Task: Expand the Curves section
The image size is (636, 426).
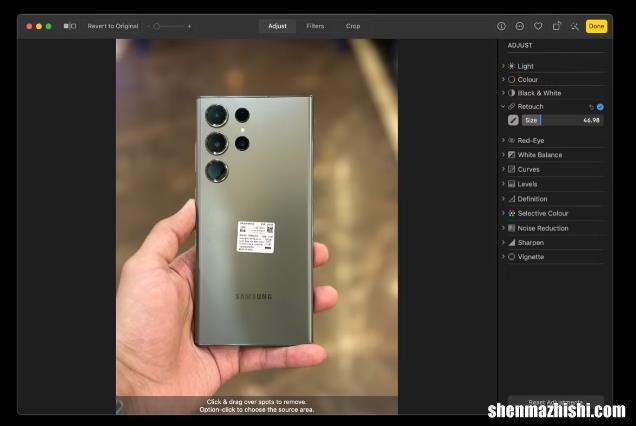Action: click(x=503, y=169)
